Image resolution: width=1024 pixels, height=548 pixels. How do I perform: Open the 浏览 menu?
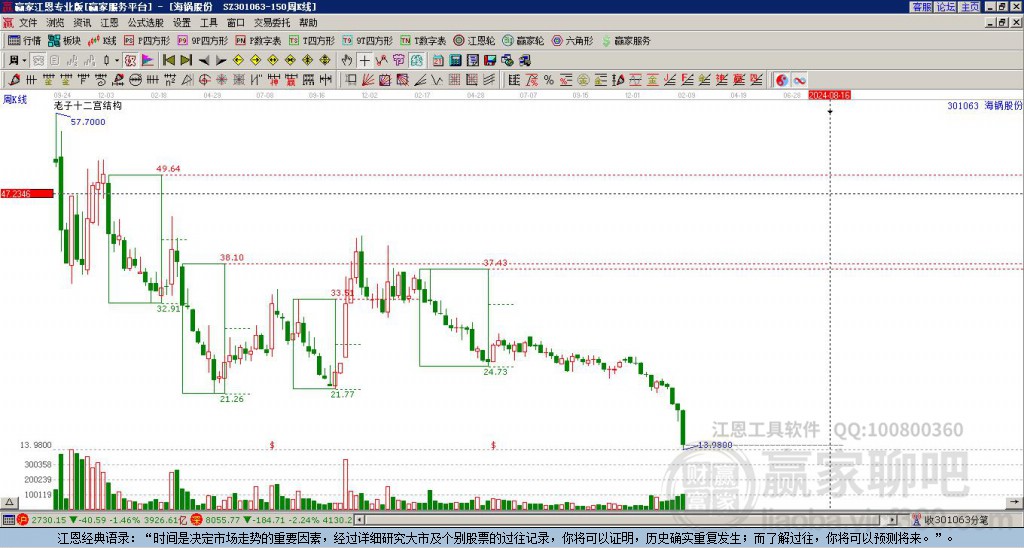point(55,23)
